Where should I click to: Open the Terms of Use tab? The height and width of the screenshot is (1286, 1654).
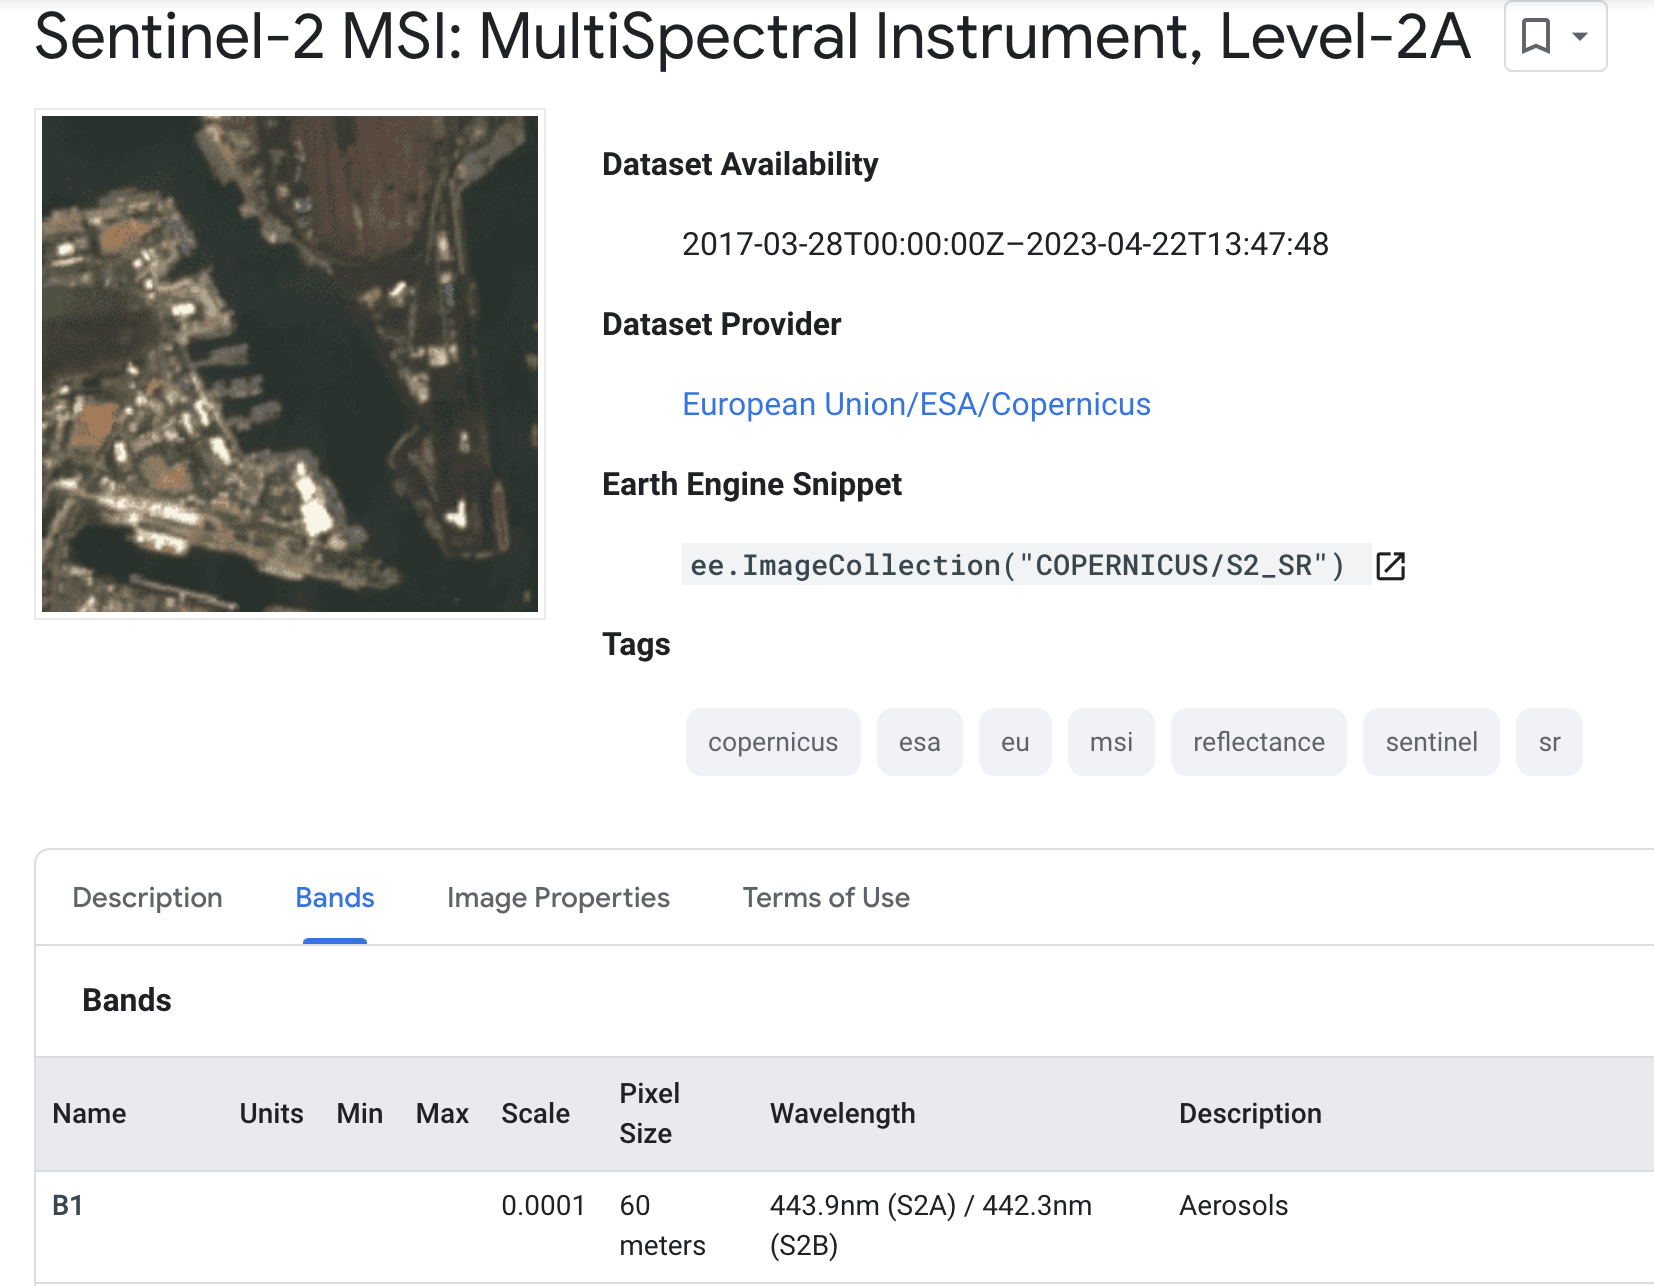[x=826, y=897]
